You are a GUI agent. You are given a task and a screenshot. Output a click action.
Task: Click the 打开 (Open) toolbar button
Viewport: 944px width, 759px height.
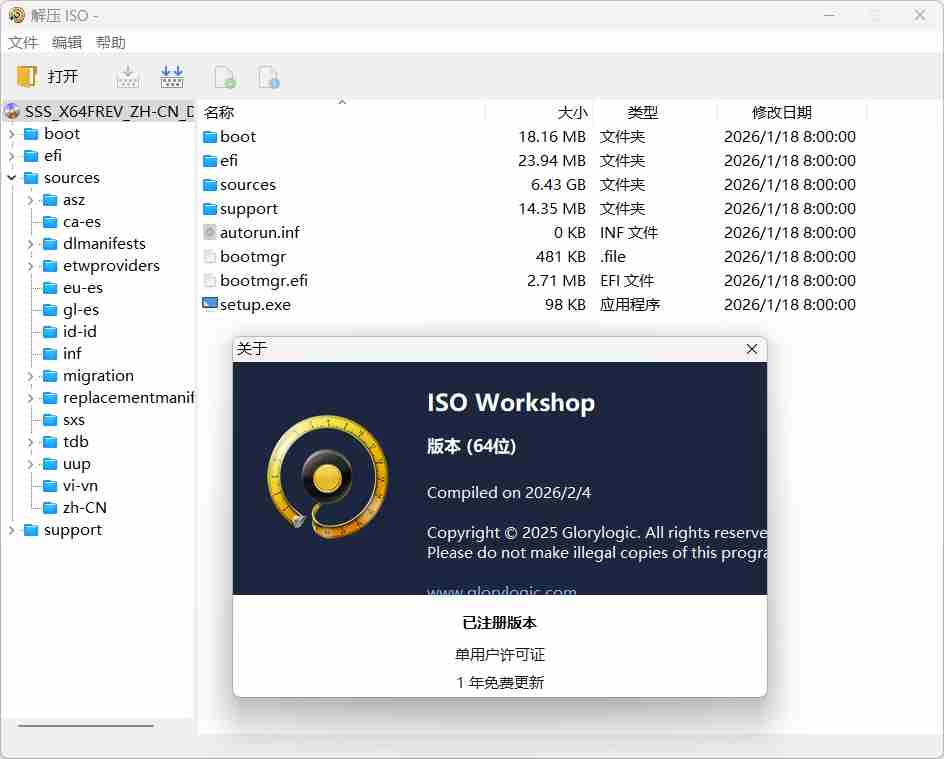click(48, 77)
